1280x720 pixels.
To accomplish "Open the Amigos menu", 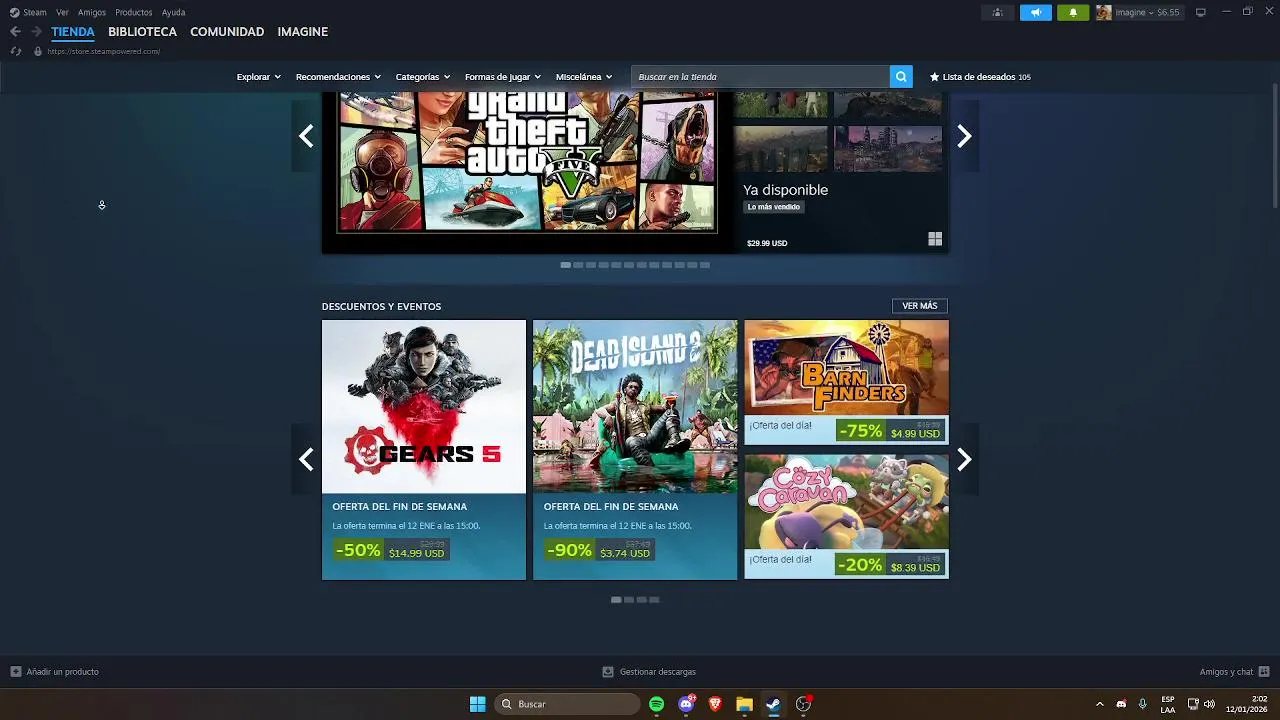I will point(92,12).
